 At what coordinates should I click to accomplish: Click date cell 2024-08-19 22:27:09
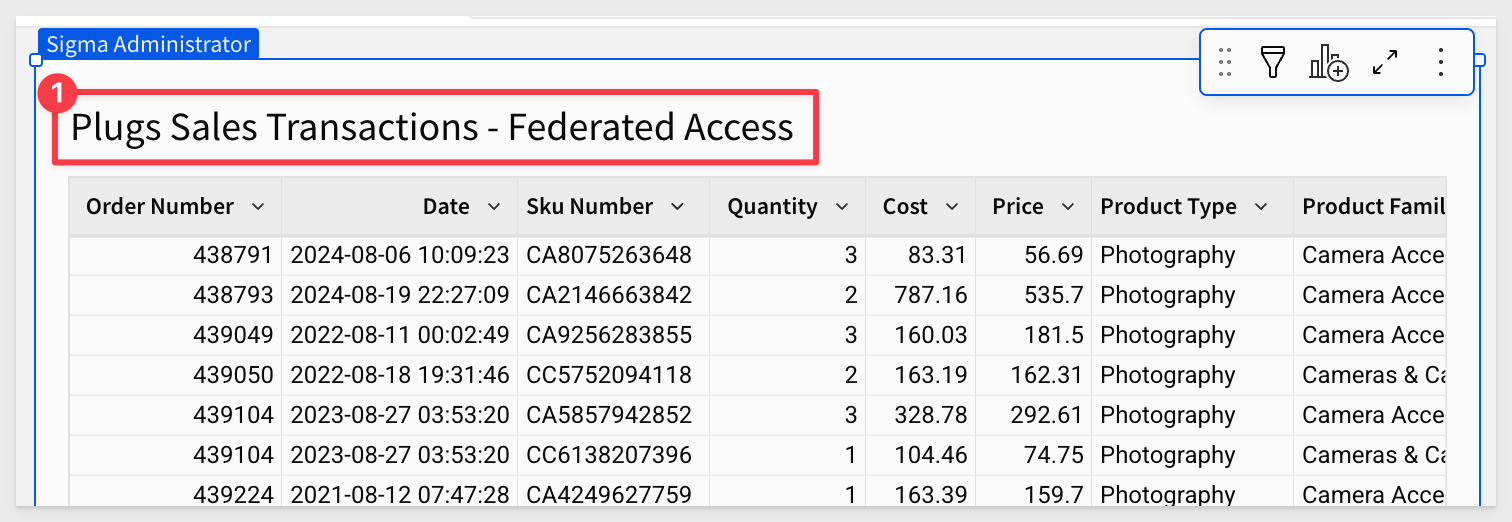pyautogui.click(x=399, y=295)
